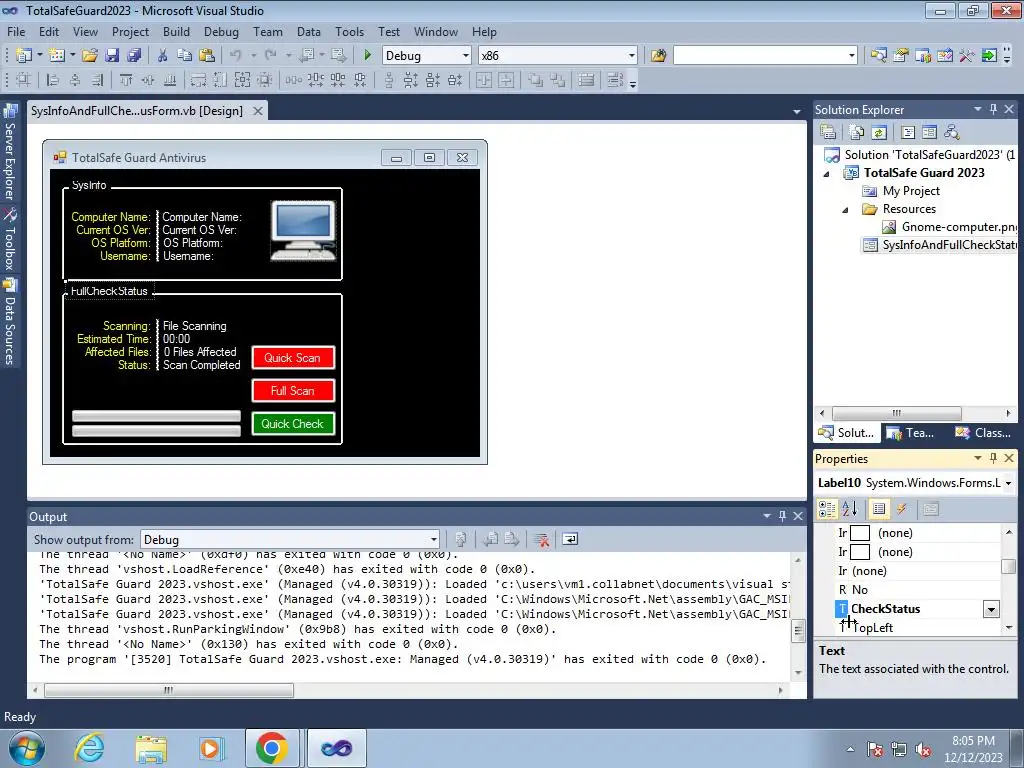The height and width of the screenshot is (768, 1024).
Task: Open the Properties Window toolbar icon
Action: (901, 56)
